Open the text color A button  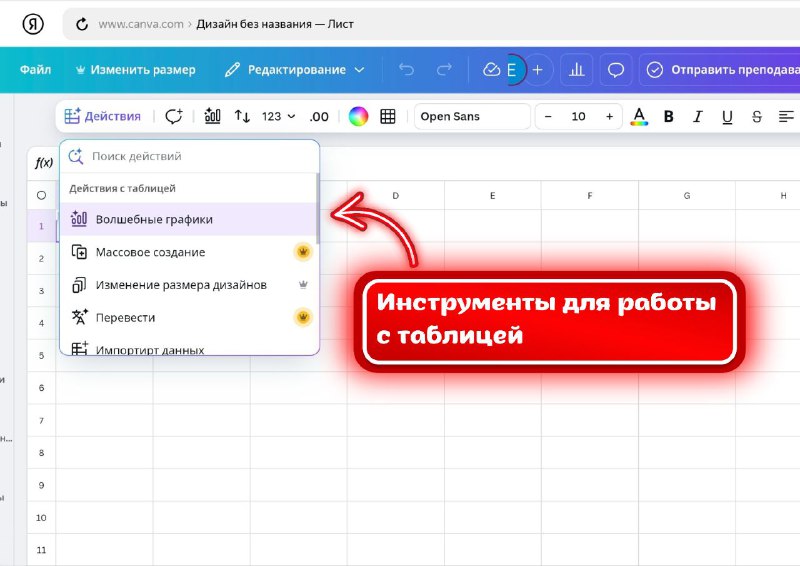(x=639, y=117)
